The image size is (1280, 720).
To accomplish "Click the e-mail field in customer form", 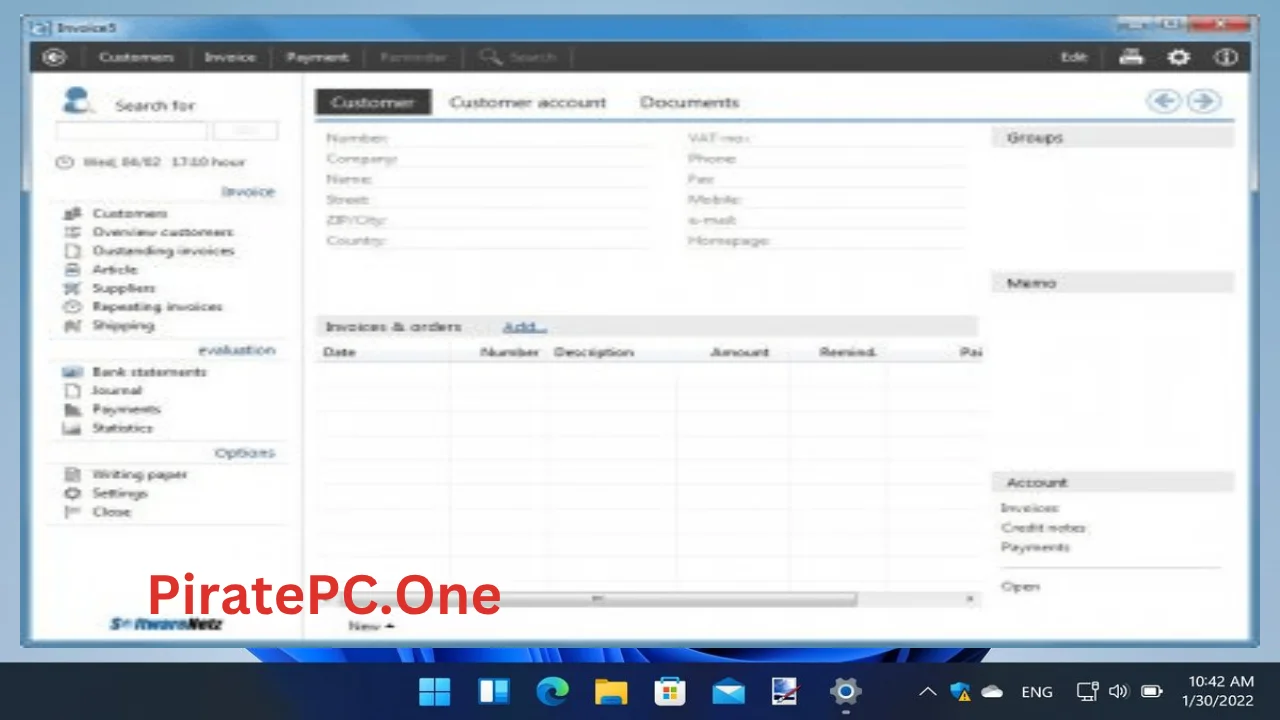I will click(x=826, y=220).
